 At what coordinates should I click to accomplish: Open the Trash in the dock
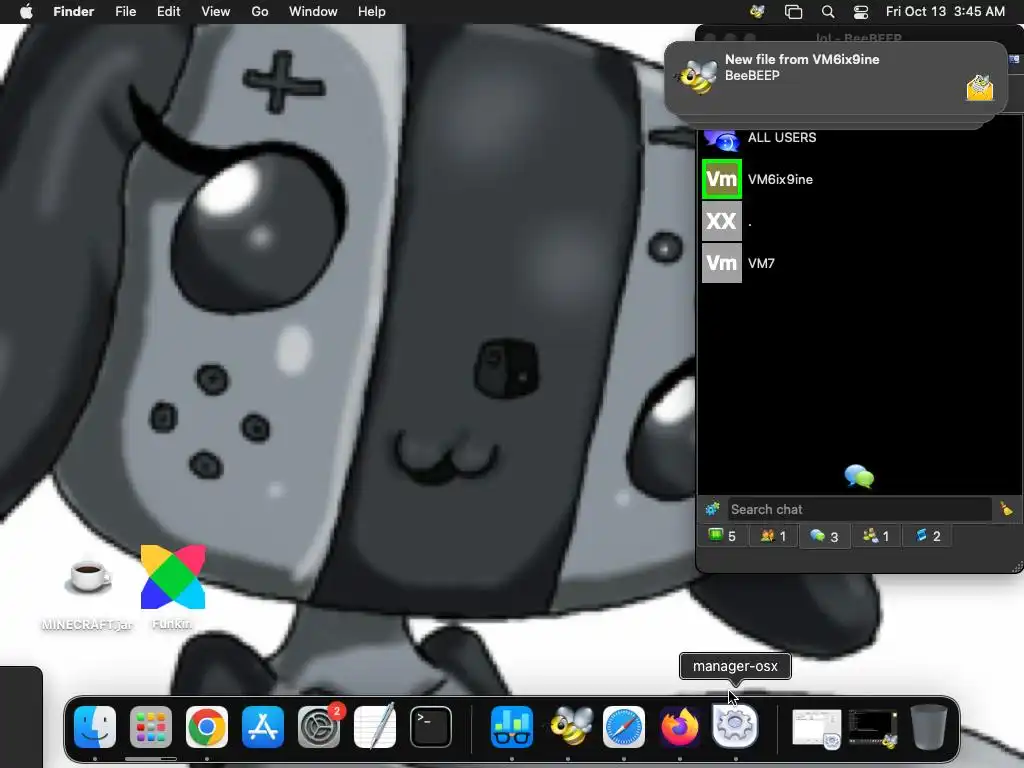tap(929, 727)
